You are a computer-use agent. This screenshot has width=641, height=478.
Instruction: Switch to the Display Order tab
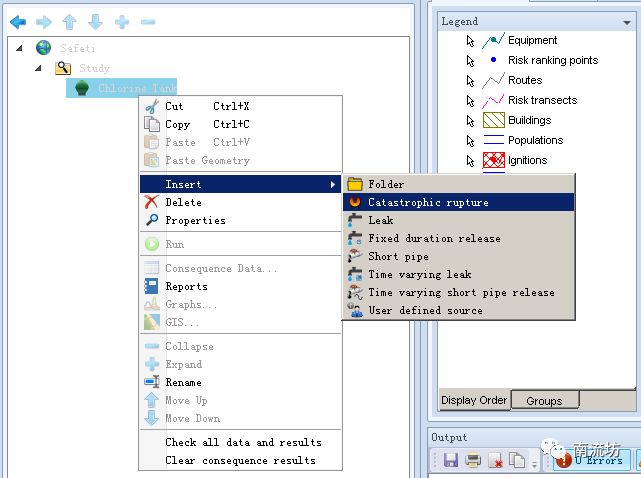coord(474,400)
